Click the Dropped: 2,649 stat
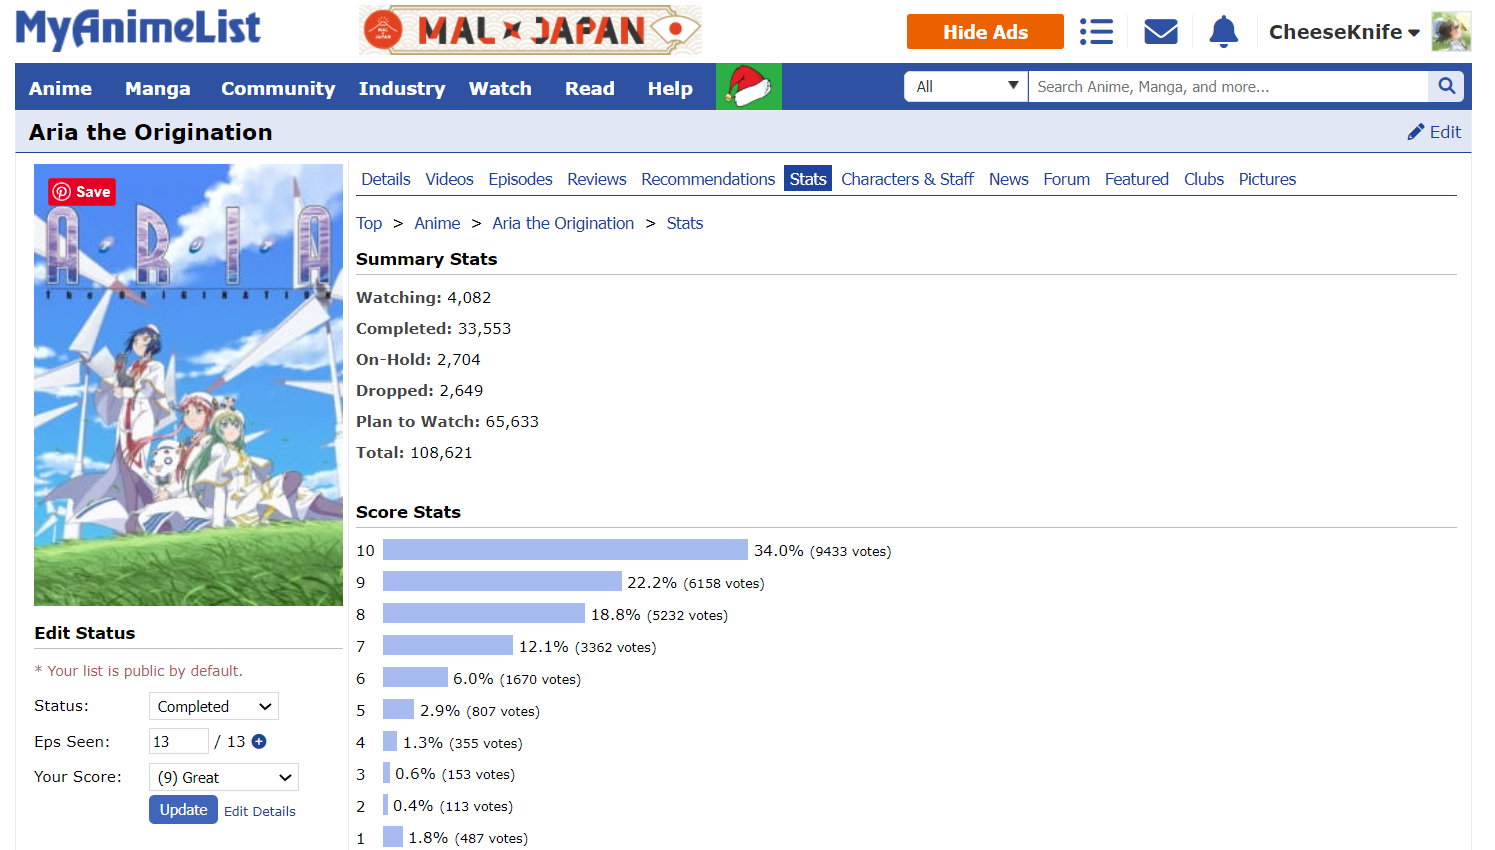The height and width of the screenshot is (850, 1495). [420, 391]
